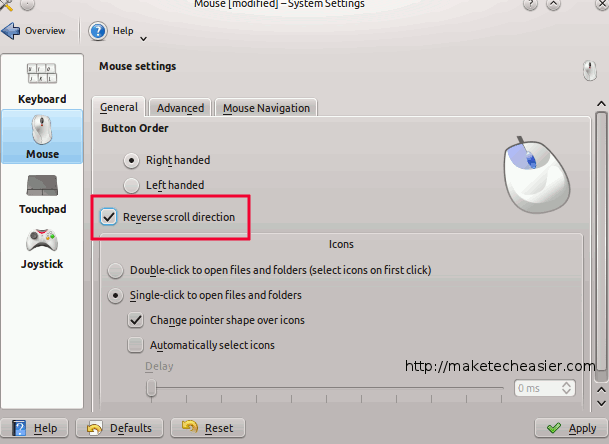Expand the toolbar overflow chevron beside Help
Image resolution: width=609 pixels, height=444 pixels.
click(x=143, y=39)
